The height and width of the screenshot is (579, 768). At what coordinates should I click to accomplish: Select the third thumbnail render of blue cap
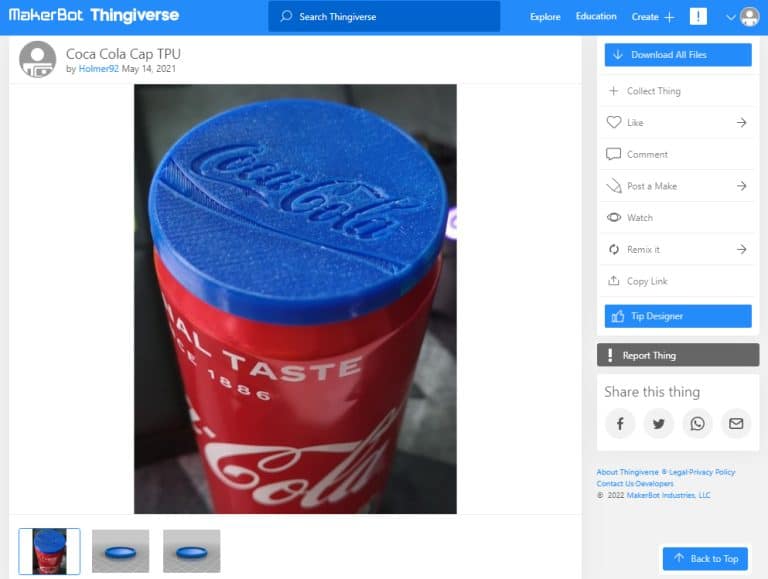(x=192, y=551)
